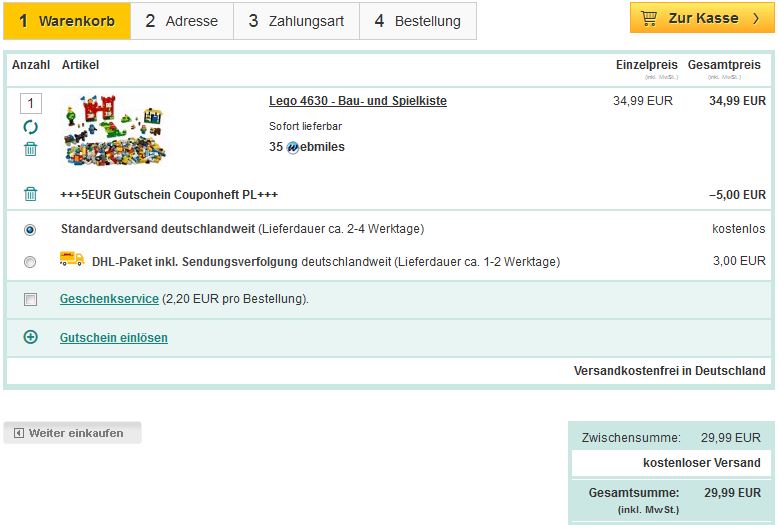
Task: Choose DHL-Paket shipping radio option
Action: point(30,262)
